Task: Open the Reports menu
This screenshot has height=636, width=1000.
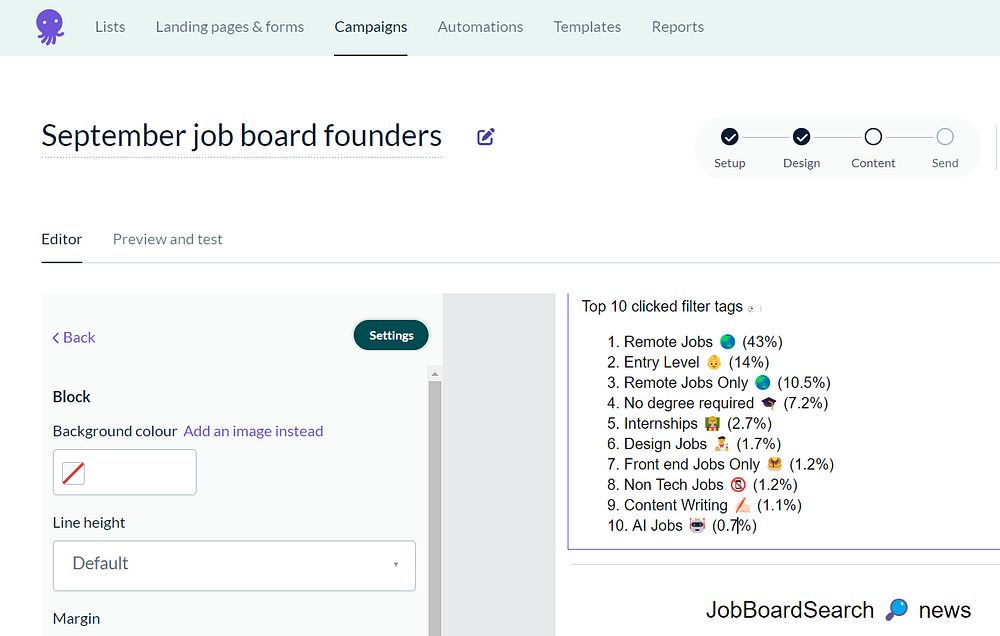Action: (x=678, y=27)
